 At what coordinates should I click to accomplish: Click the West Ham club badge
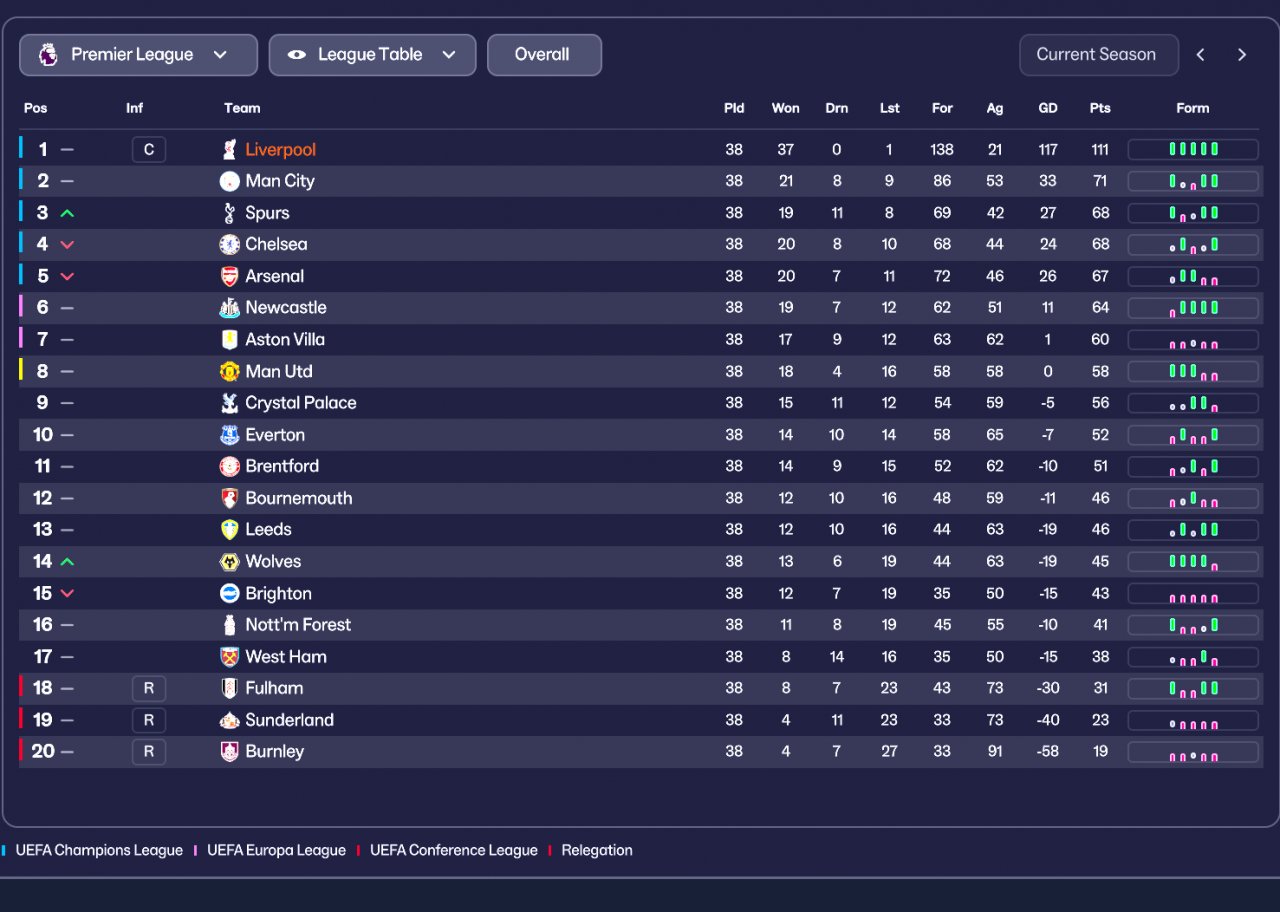pos(230,657)
